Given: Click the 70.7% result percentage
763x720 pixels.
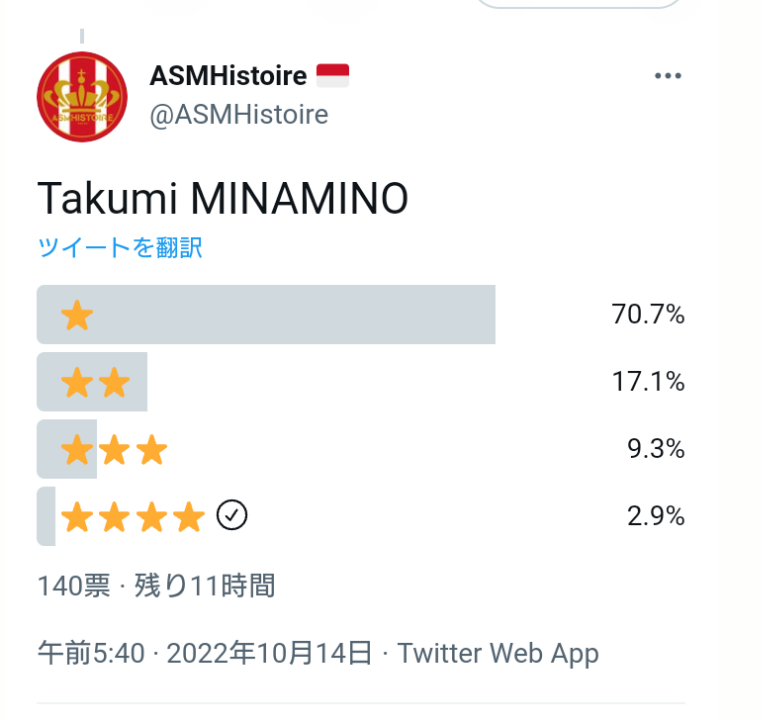Looking at the screenshot, I should point(648,314).
